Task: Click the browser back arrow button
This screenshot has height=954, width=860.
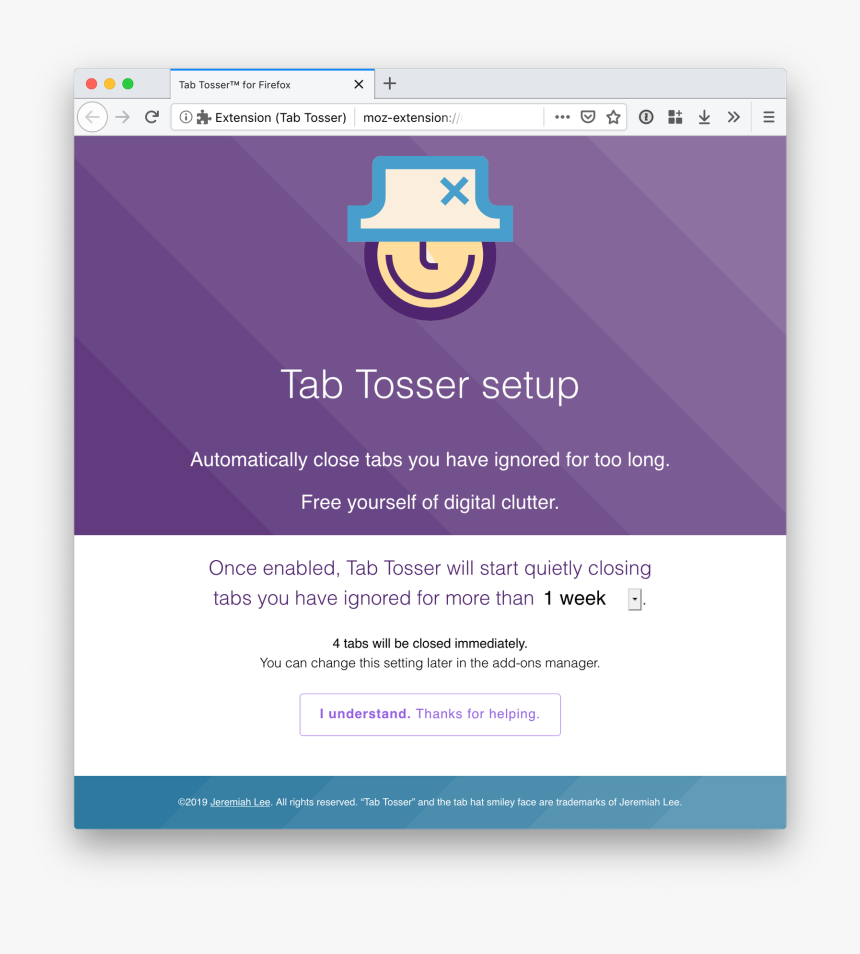Action: (92, 117)
